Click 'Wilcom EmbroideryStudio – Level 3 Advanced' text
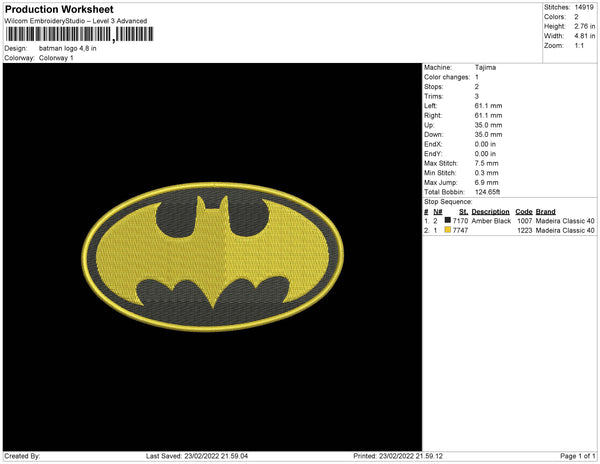 point(76,21)
